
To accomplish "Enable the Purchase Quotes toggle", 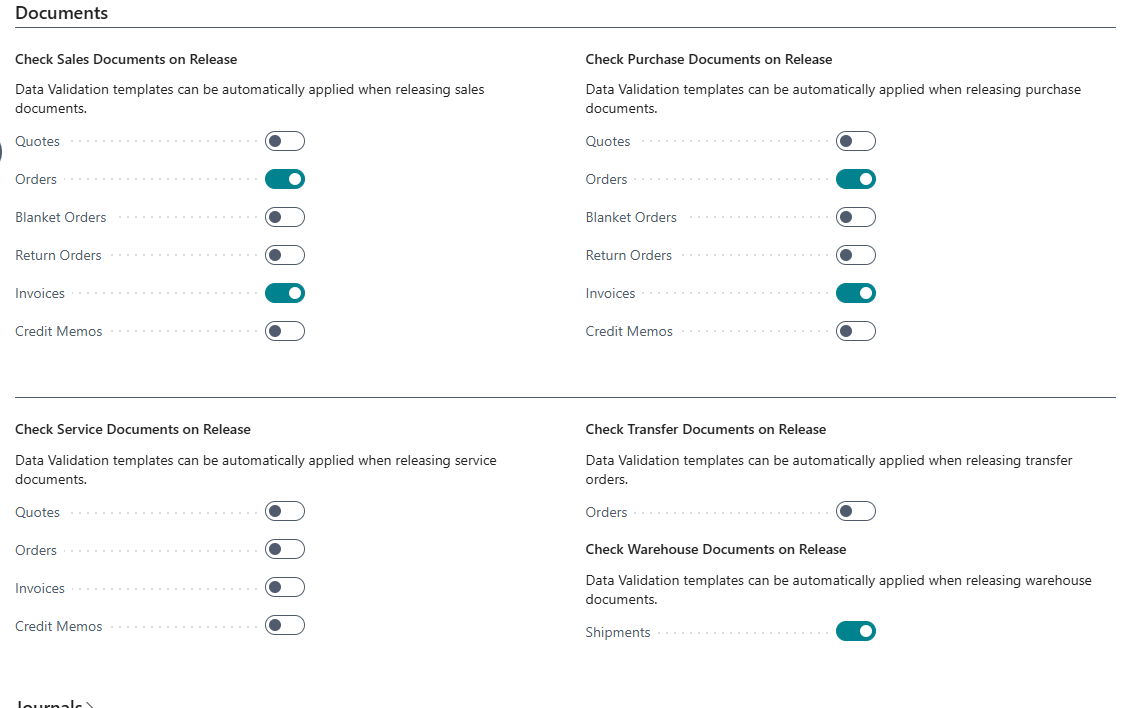I will pos(855,141).
